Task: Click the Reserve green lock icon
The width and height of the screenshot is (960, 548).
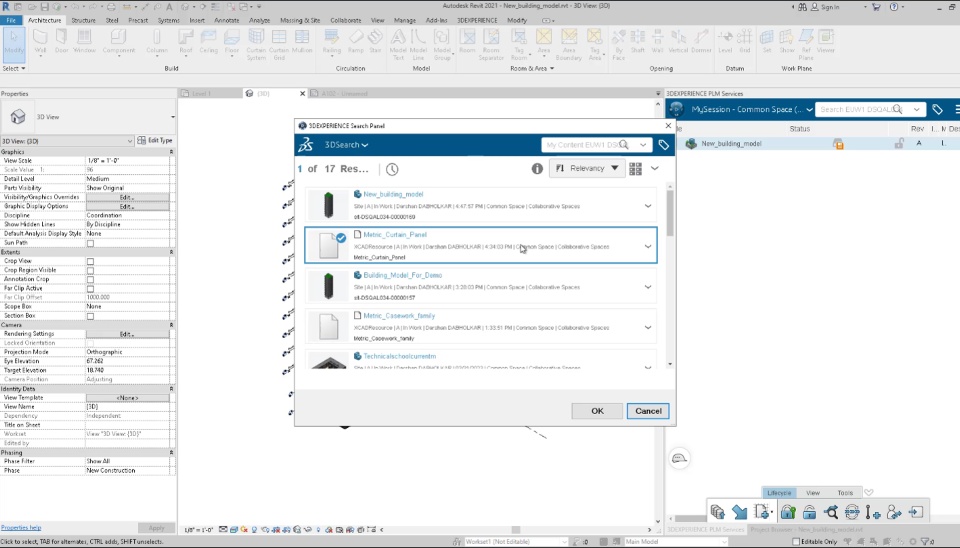Action: 788,512
